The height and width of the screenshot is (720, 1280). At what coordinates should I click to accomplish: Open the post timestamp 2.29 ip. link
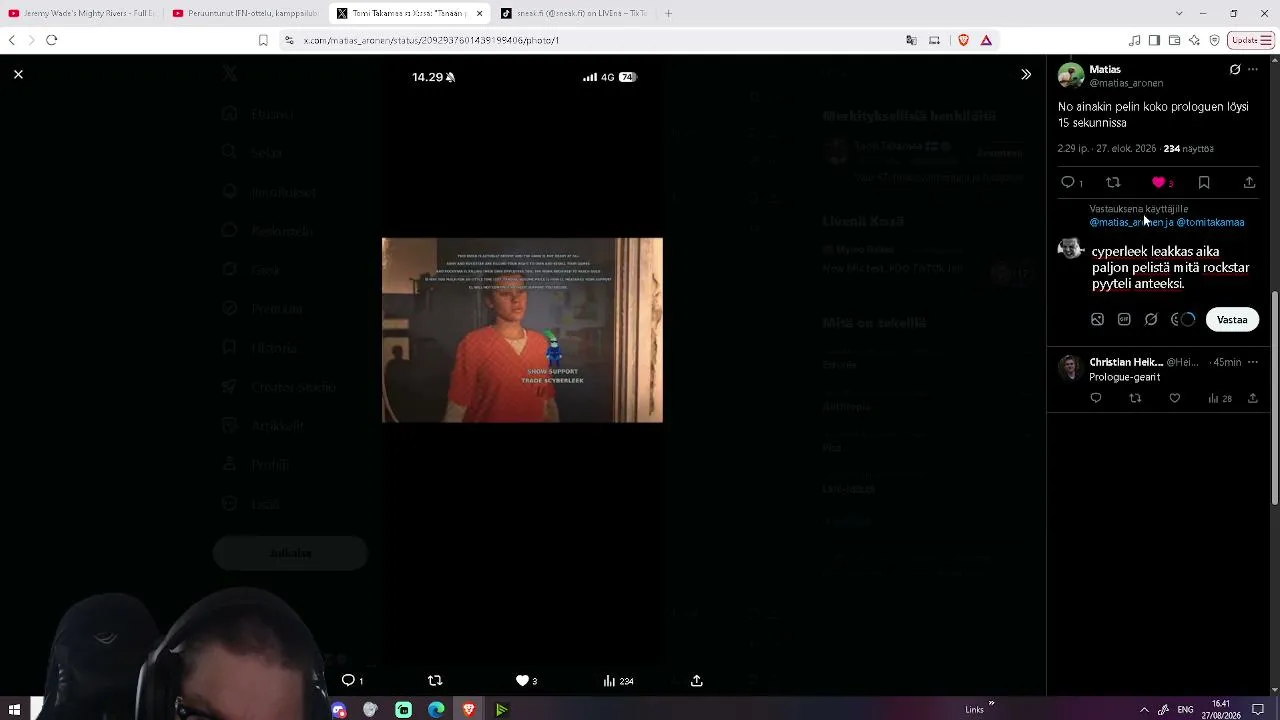pyautogui.click(x=1107, y=148)
